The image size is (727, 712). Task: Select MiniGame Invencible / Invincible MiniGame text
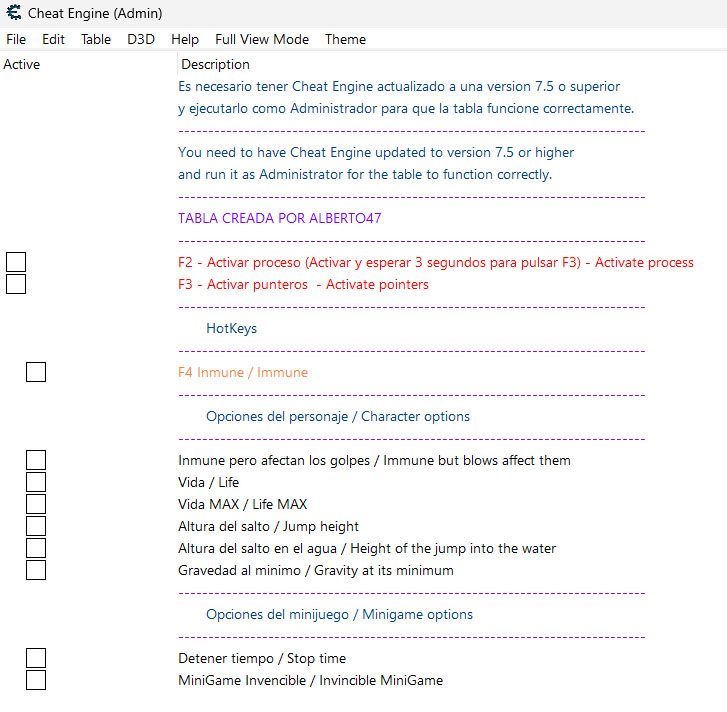click(x=311, y=680)
